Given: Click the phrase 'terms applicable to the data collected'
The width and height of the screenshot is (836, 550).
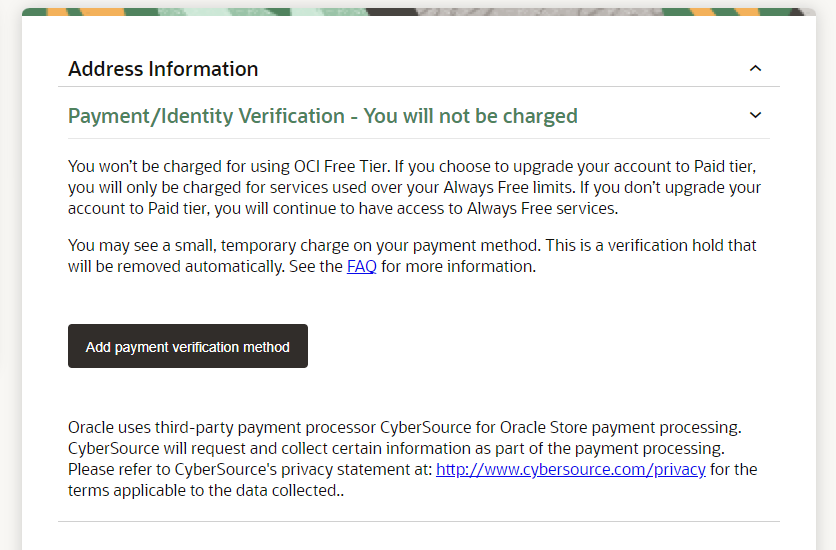Looking at the screenshot, I should (204, 490).
